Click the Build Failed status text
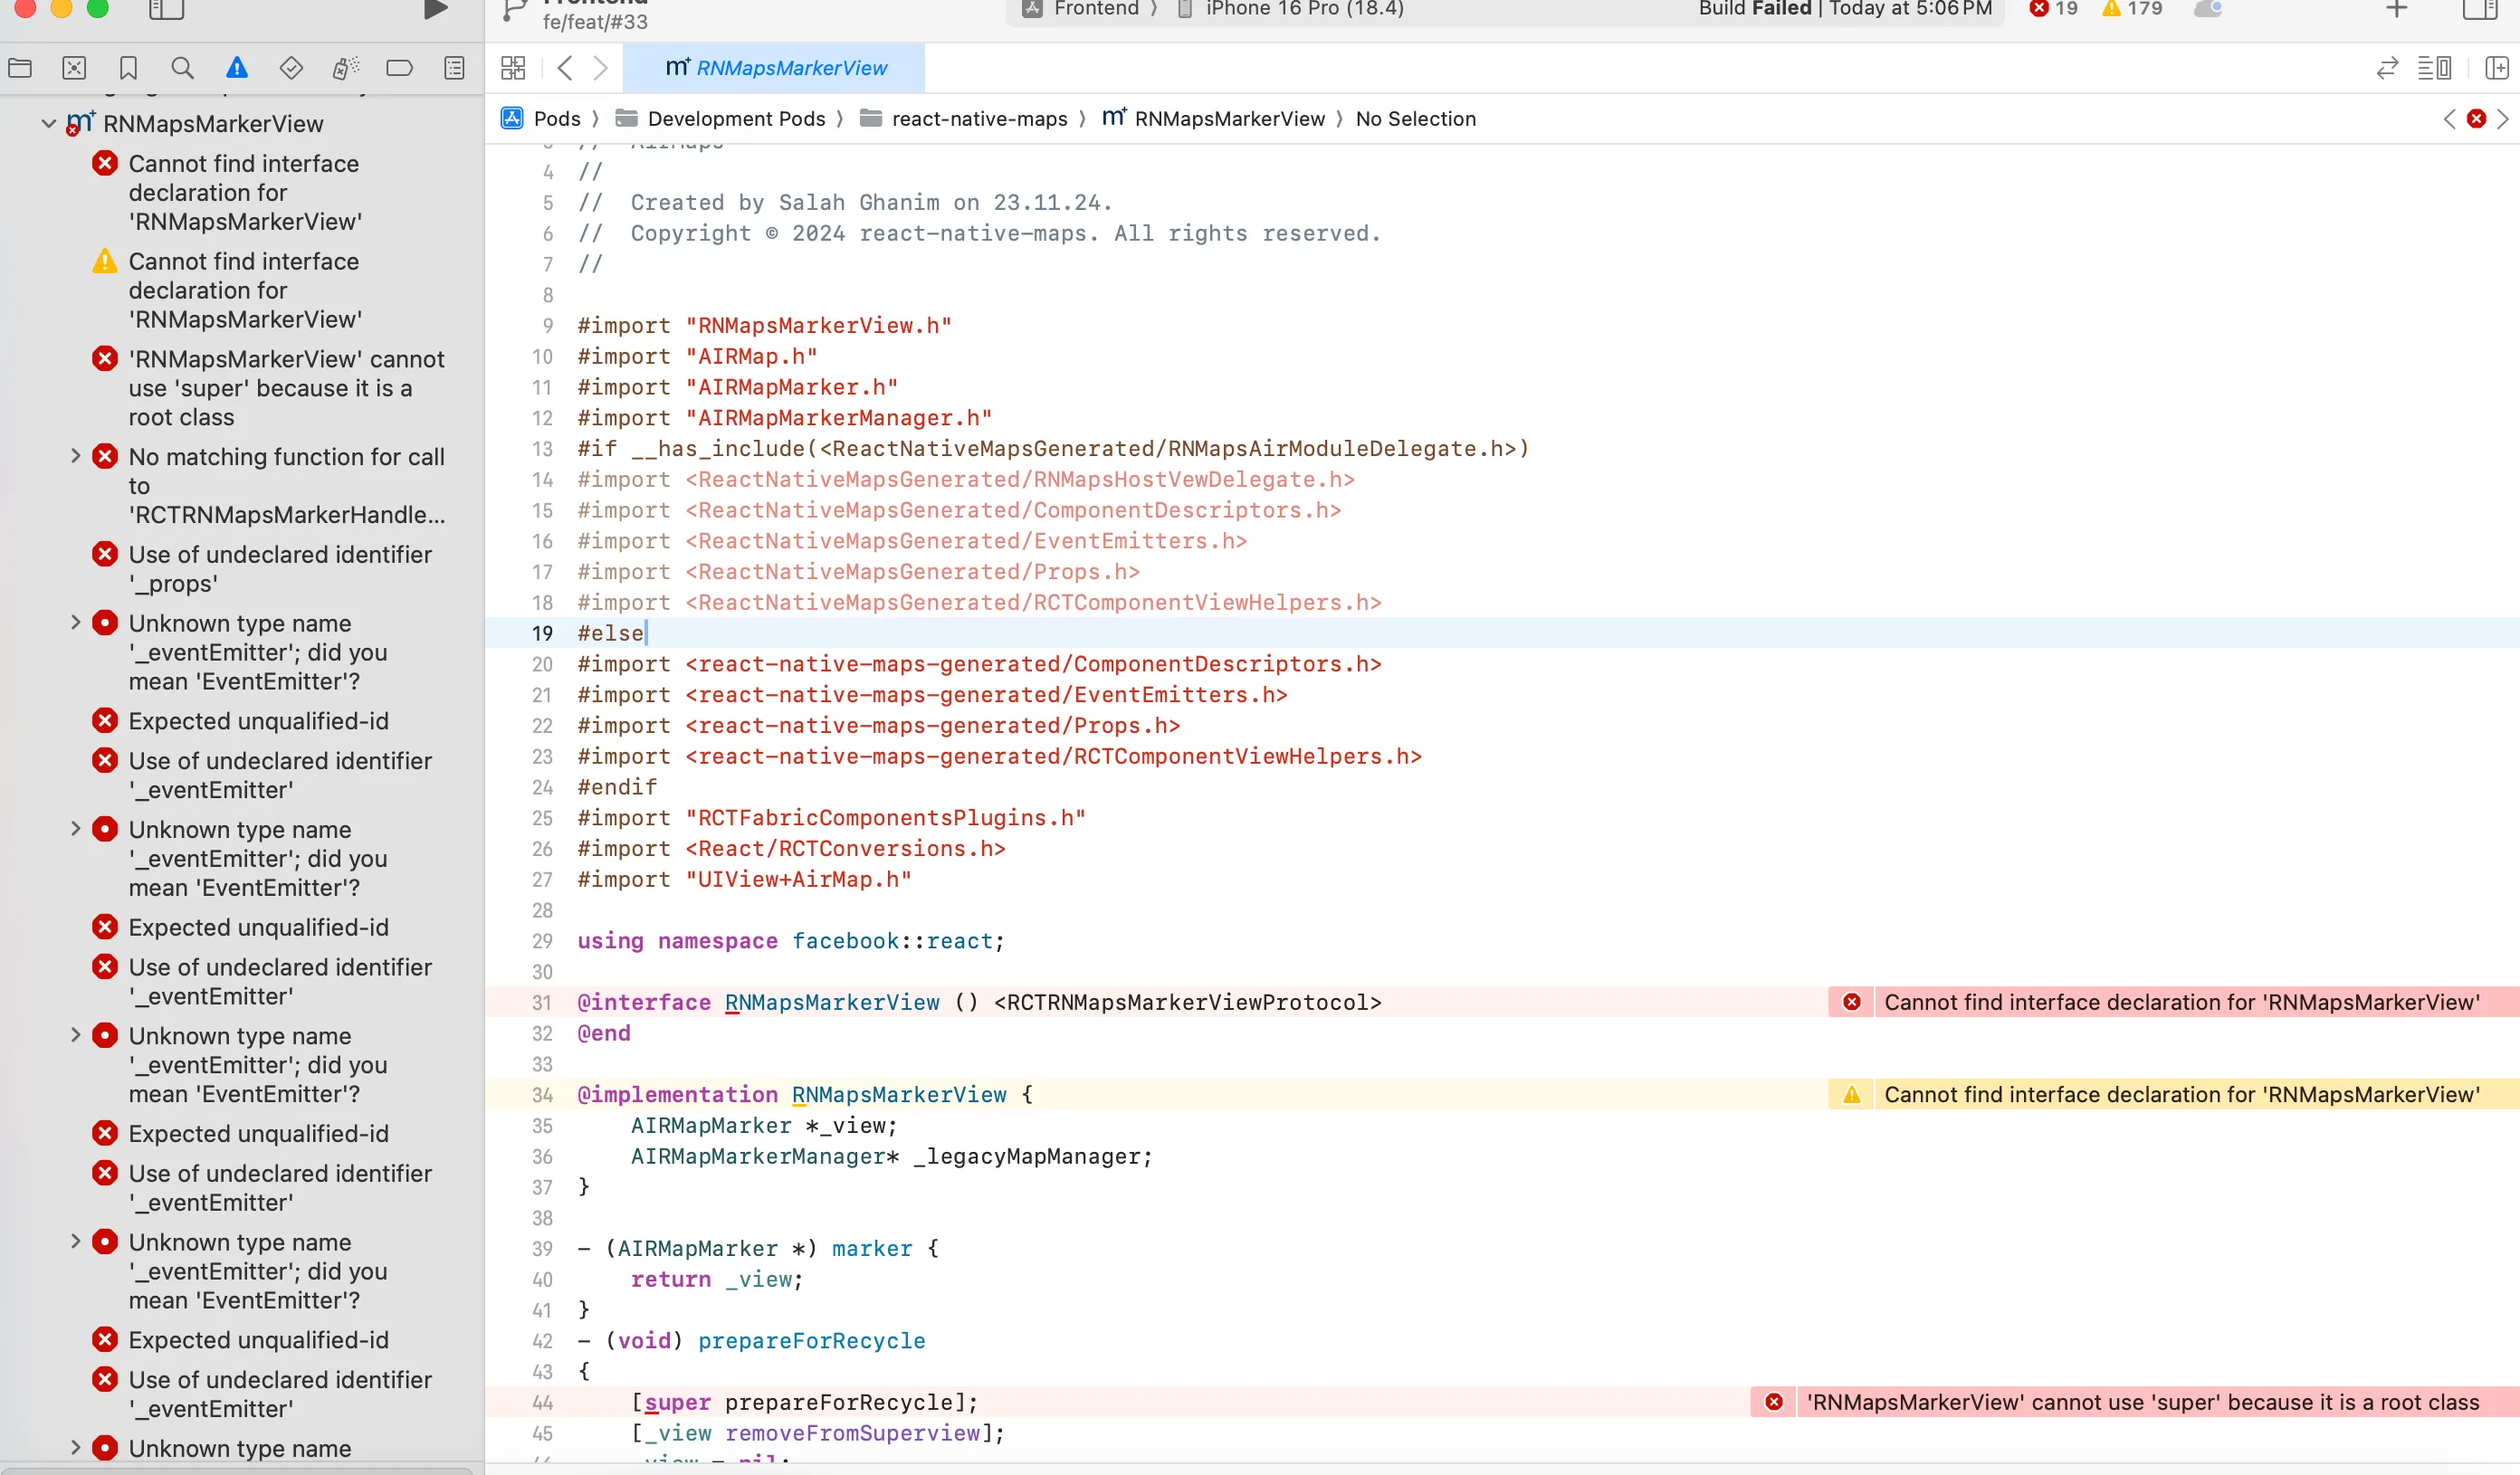2520x1475 pixels. [x=1755, y=9]
